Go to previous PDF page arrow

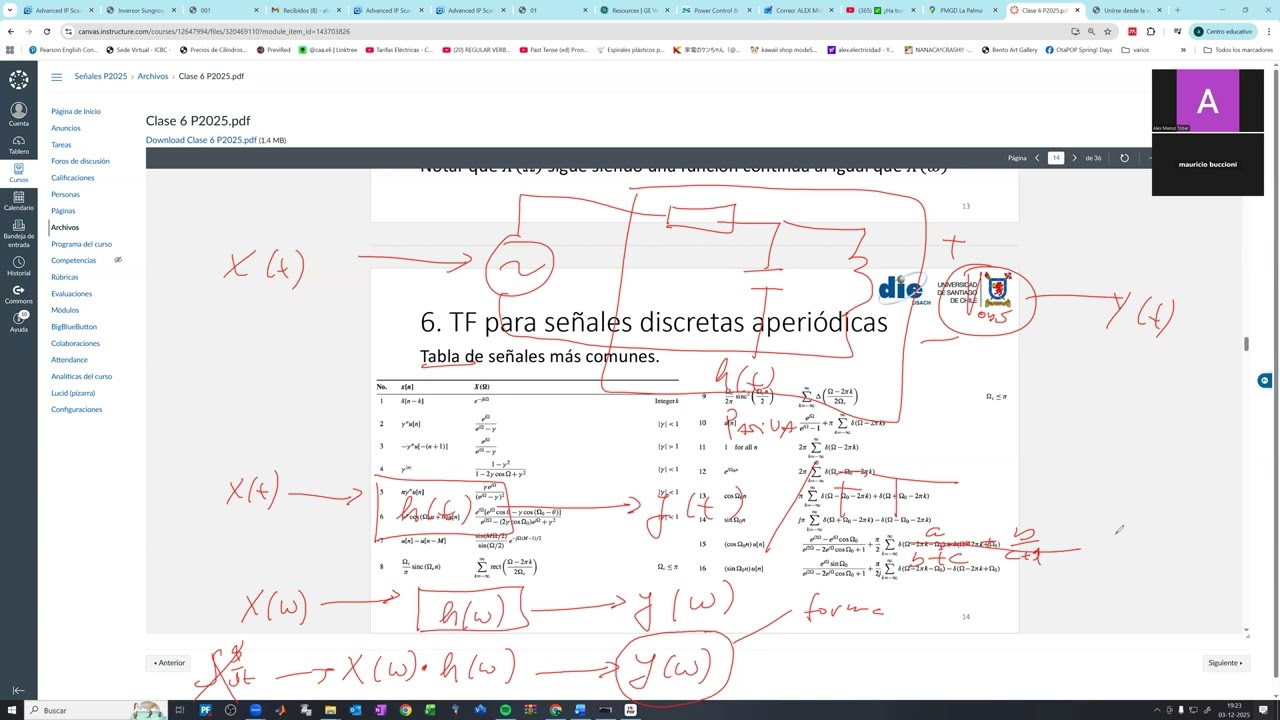point(1037,158)
